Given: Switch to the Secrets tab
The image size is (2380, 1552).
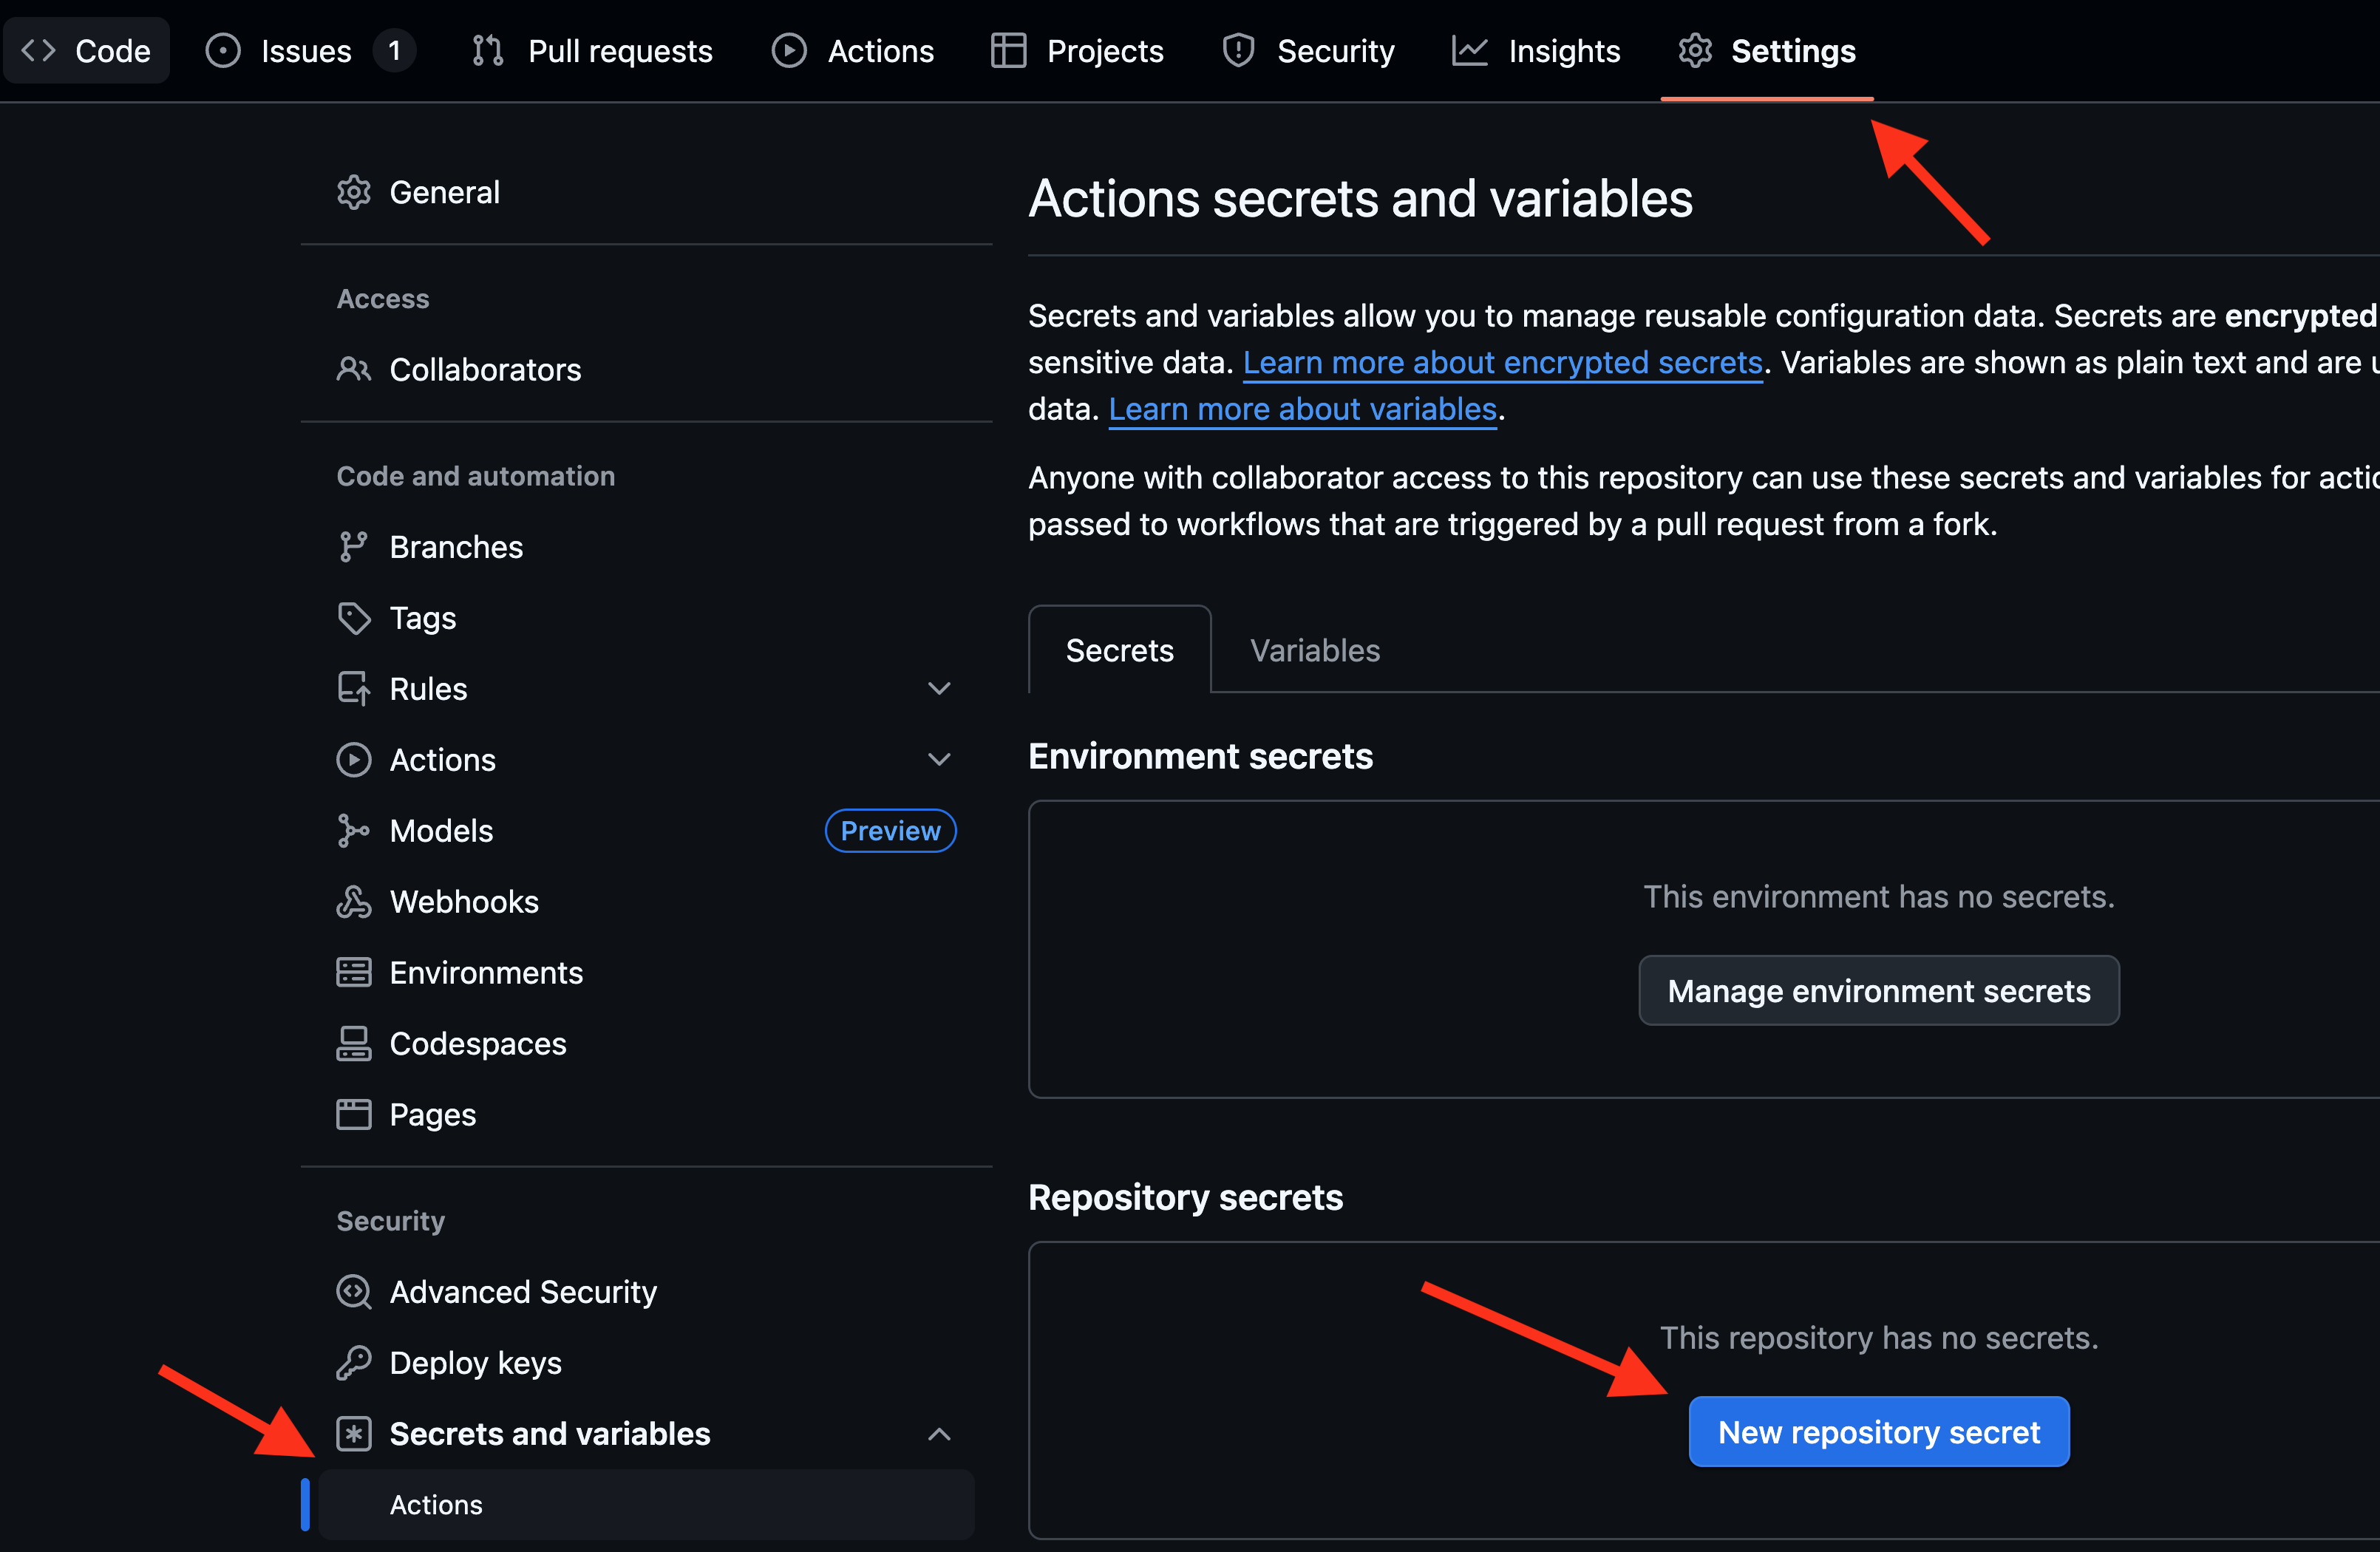Looking at the screenshot, I should pos(1119,650).
